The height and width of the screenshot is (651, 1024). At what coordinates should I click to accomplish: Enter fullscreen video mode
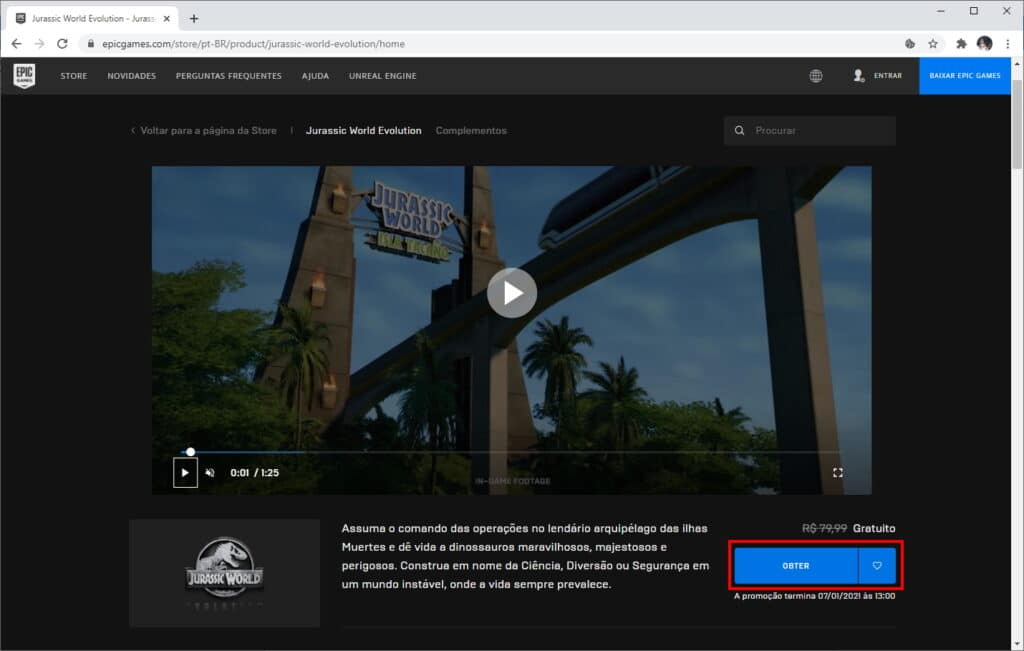838,473
